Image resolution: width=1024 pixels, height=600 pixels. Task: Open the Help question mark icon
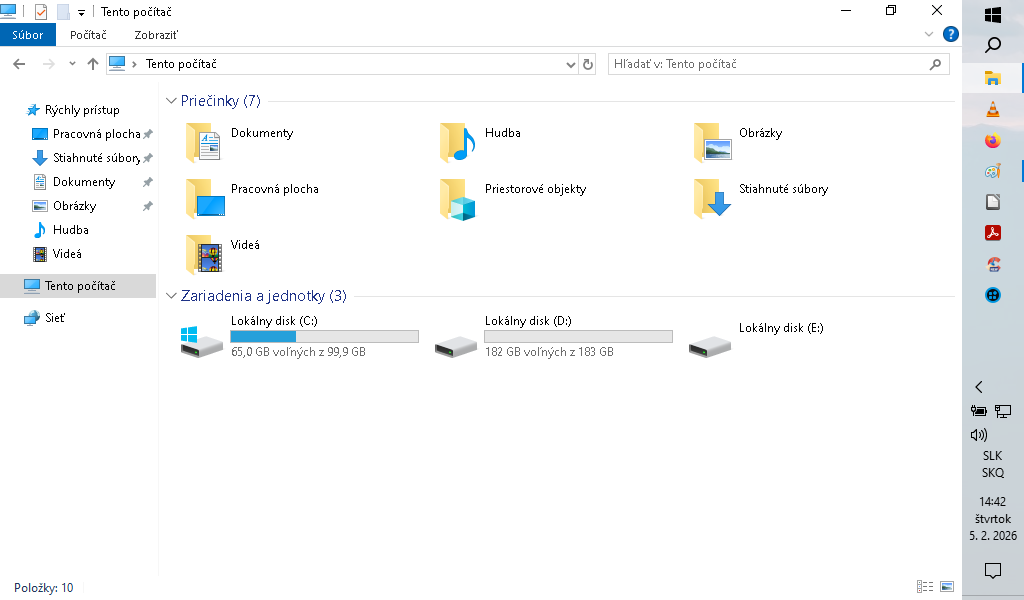pyautogui.click(x=950, y=34)
